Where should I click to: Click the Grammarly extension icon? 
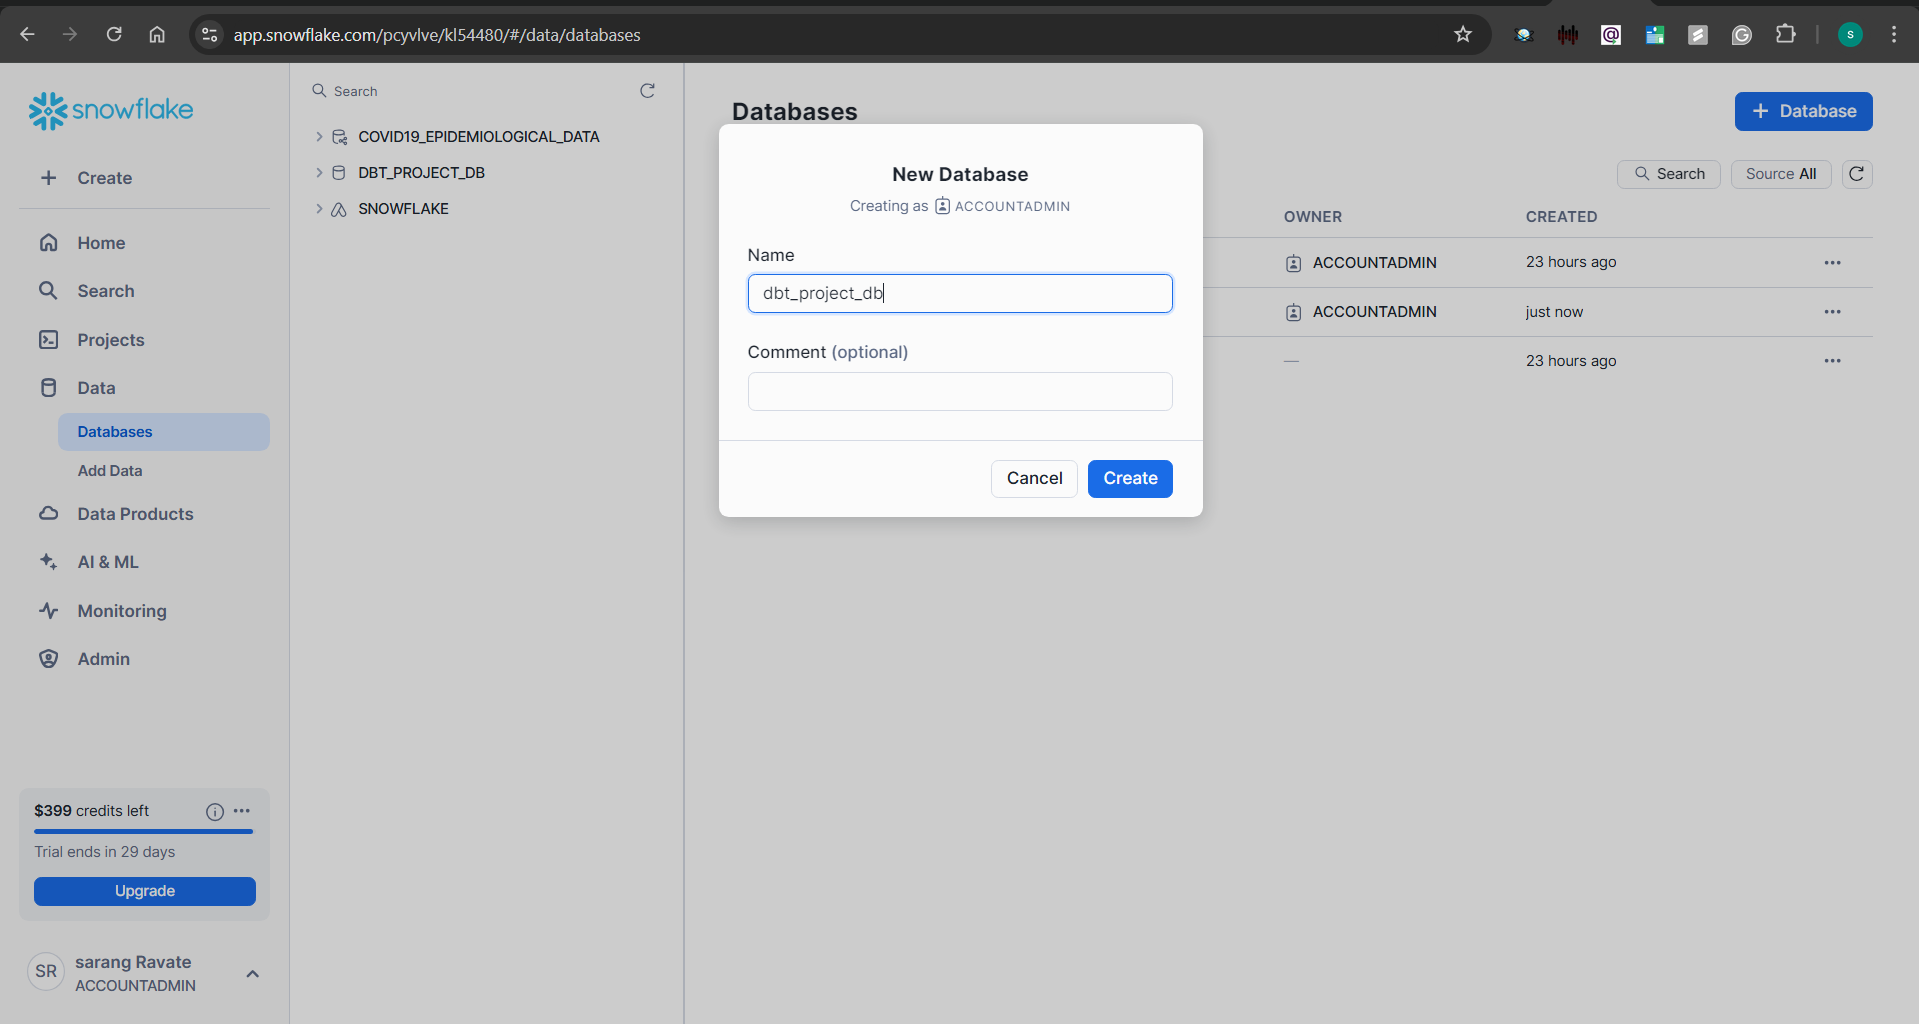[x=1741, y=35]
